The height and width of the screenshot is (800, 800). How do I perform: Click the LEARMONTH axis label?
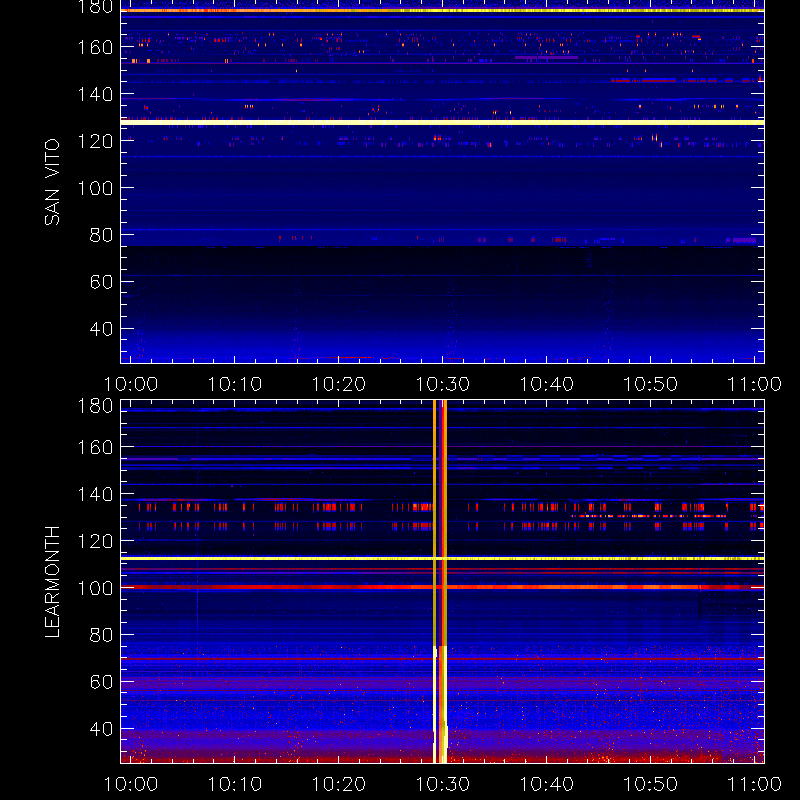click(x=52, y=582)
